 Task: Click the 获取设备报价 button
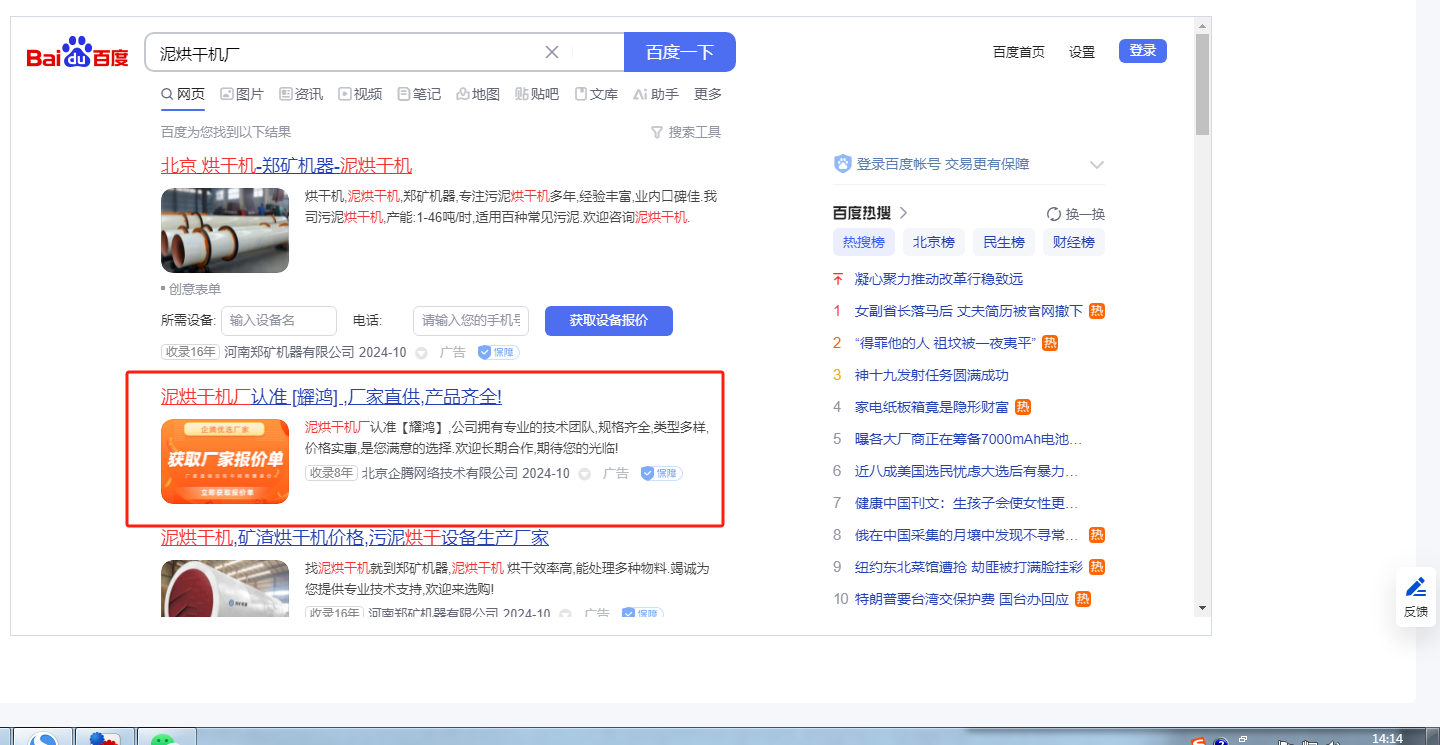click(608, 321)
